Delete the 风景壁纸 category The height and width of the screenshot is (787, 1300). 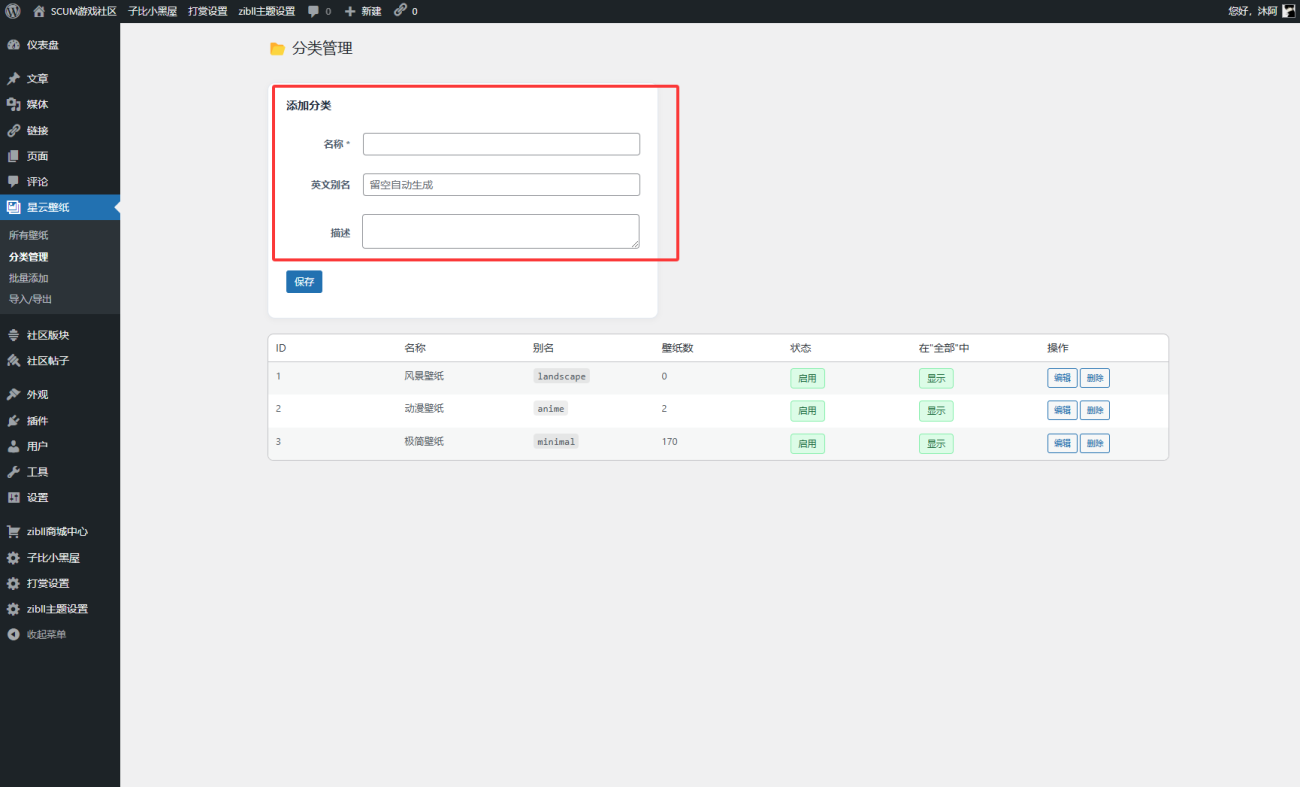click(x=1095, y=378)
